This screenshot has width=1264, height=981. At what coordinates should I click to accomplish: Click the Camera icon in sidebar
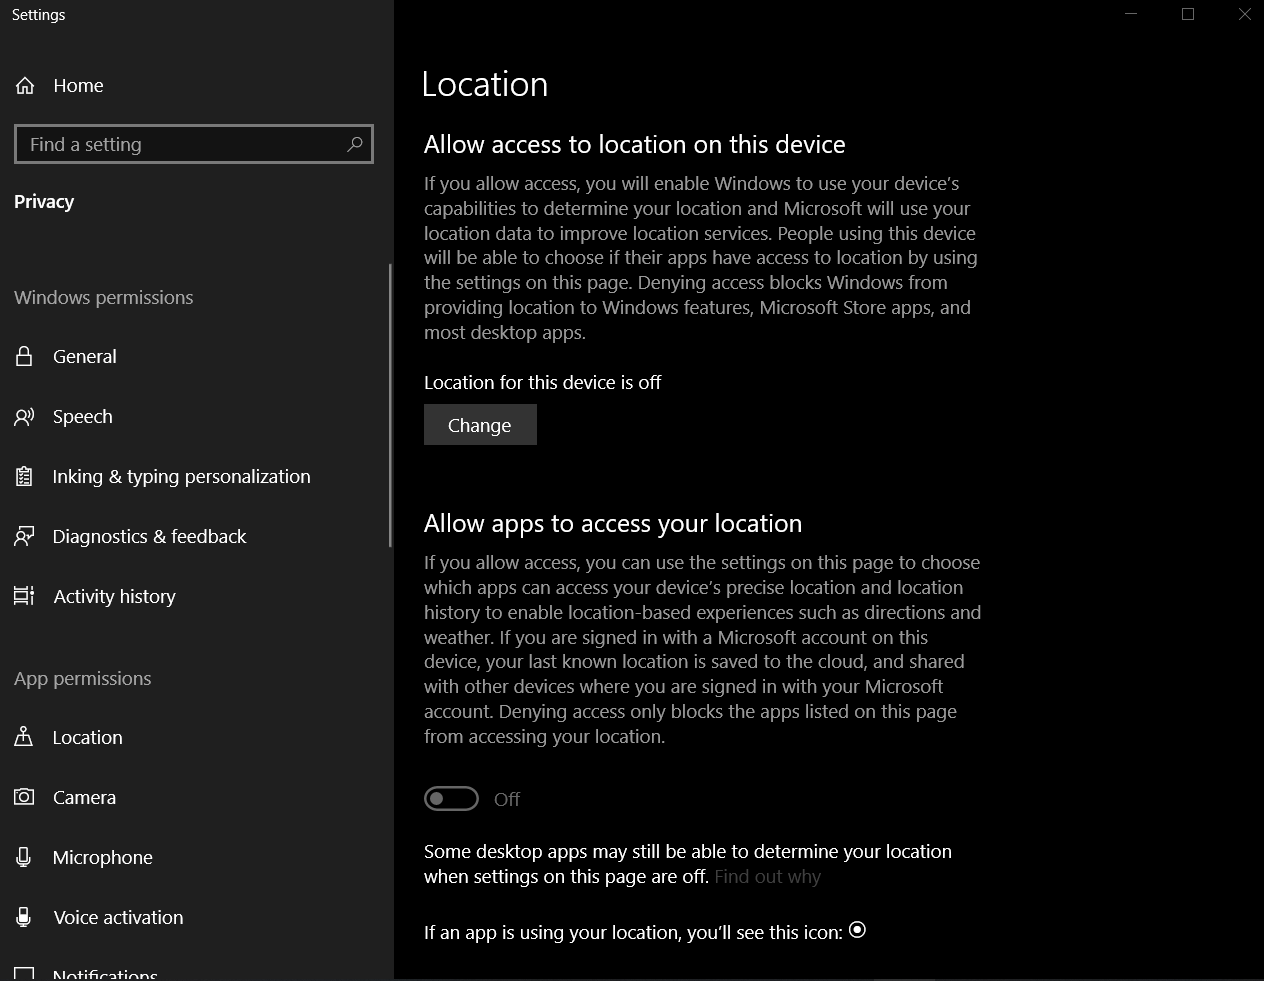(24, 797)
